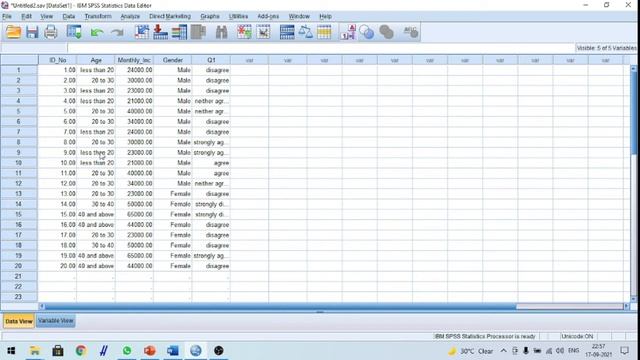This screenshot has height=360, width=640.
Task: Click the Redo arrow icon
Action: [117, 32]
